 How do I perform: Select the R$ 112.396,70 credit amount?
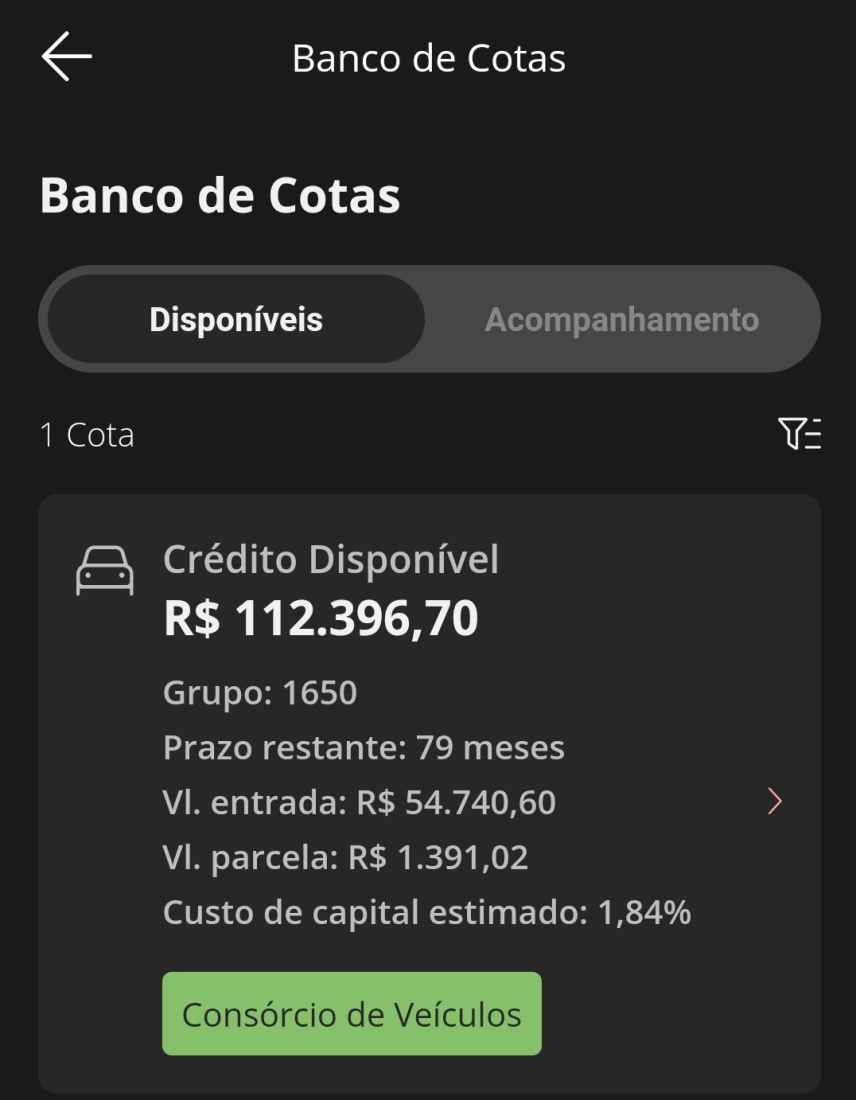point(321,618)
